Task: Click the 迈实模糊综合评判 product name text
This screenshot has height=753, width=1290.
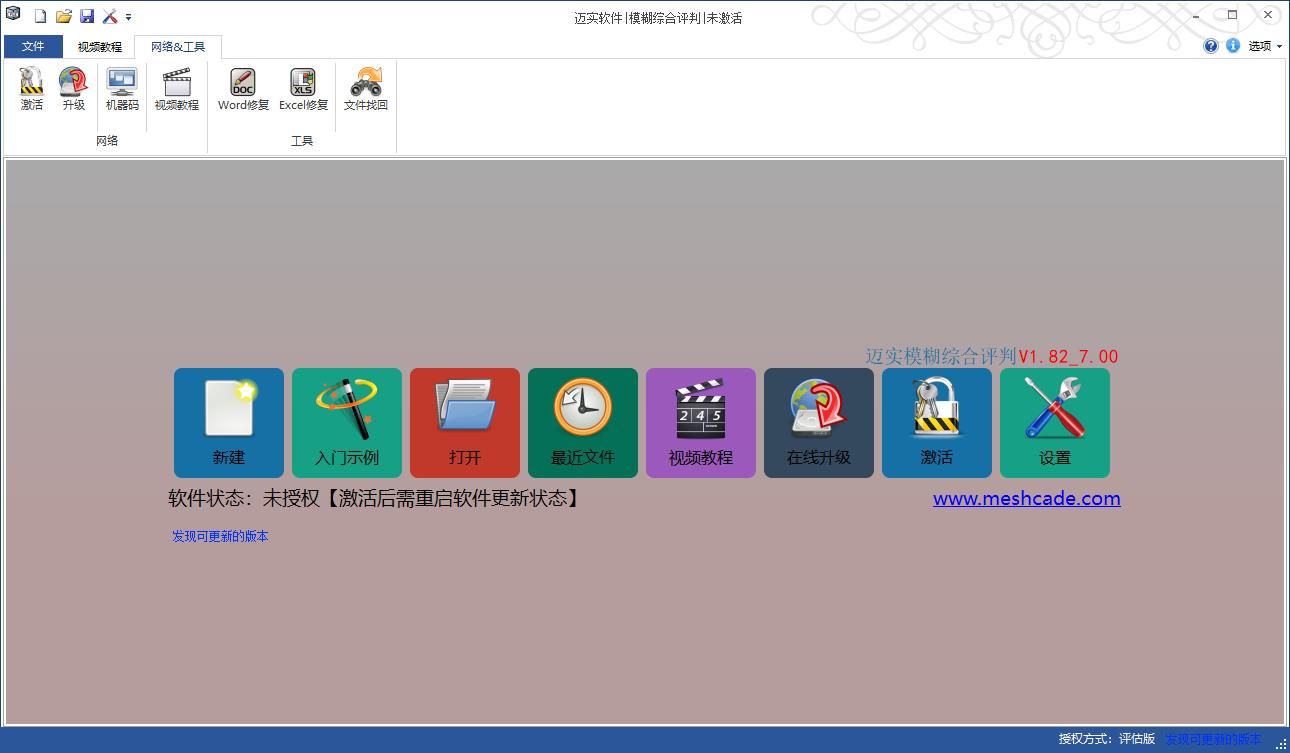Action: 941,356
